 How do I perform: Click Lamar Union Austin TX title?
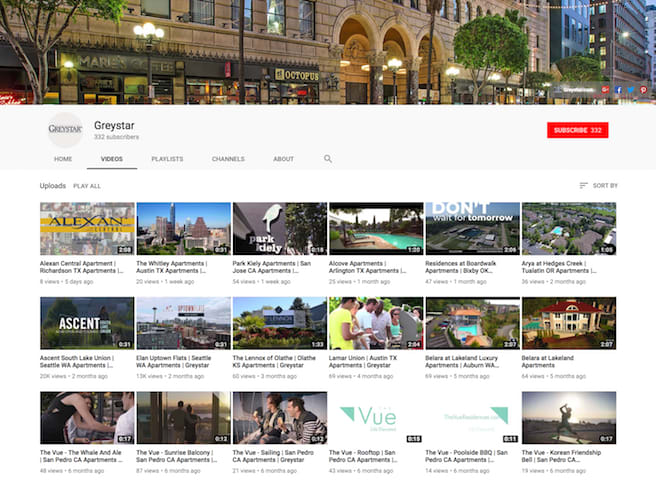click(363, 362)
